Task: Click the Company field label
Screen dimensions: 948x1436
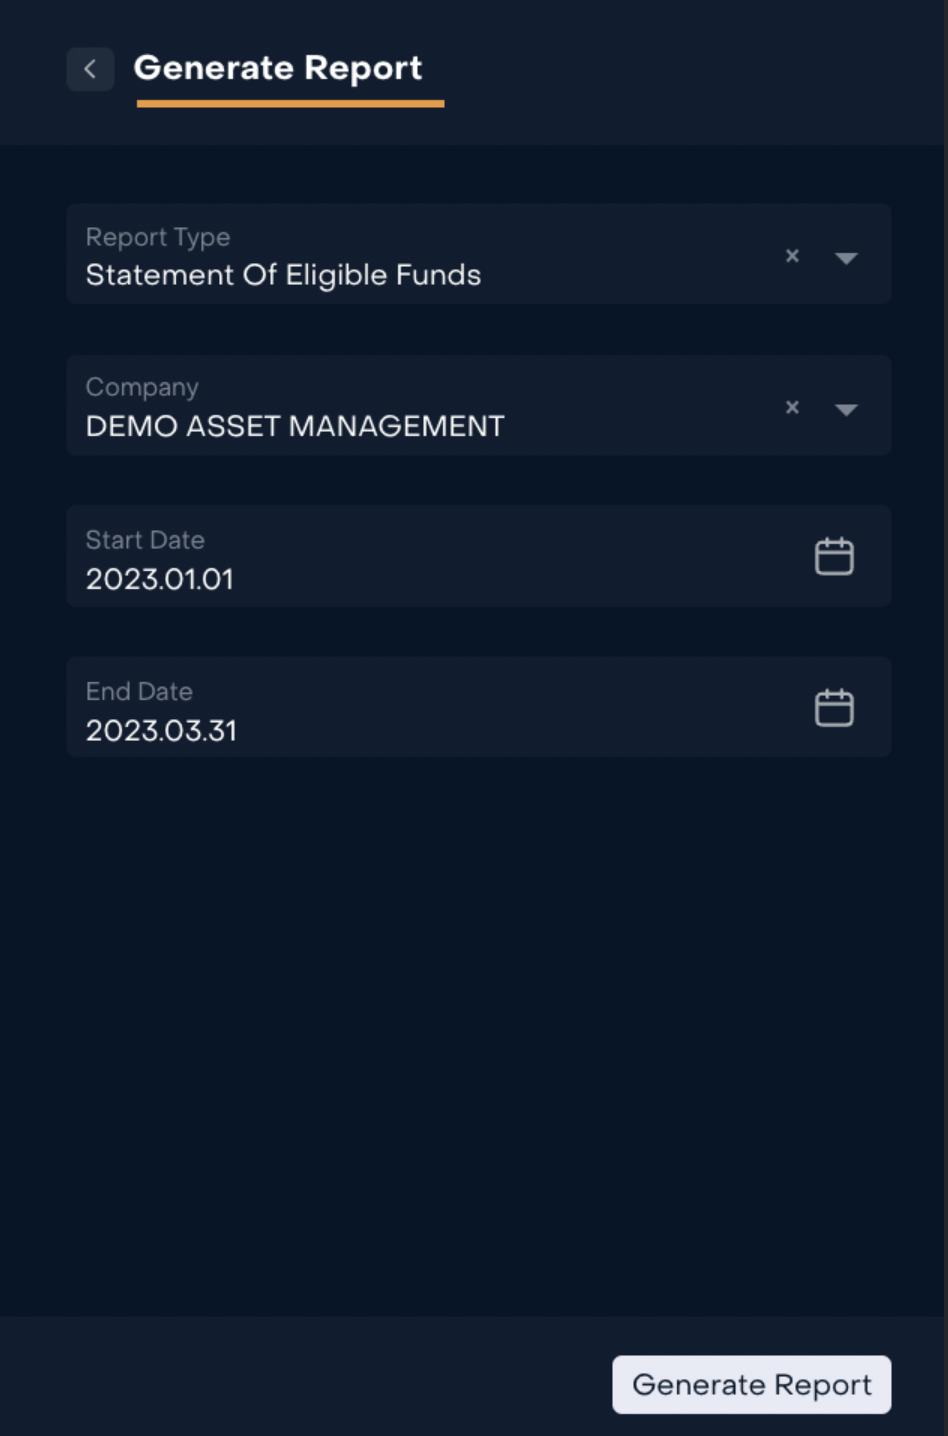Action: [142, 387]
